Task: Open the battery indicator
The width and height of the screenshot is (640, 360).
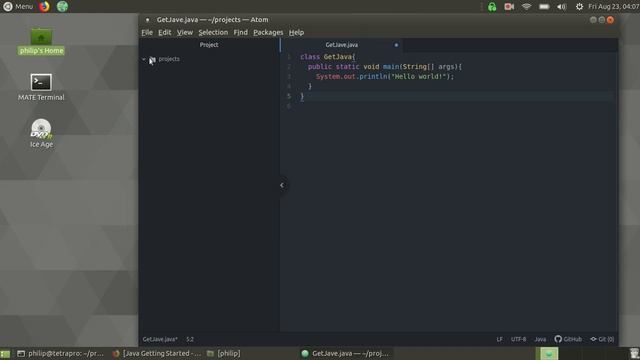Action: coord(544,7)
